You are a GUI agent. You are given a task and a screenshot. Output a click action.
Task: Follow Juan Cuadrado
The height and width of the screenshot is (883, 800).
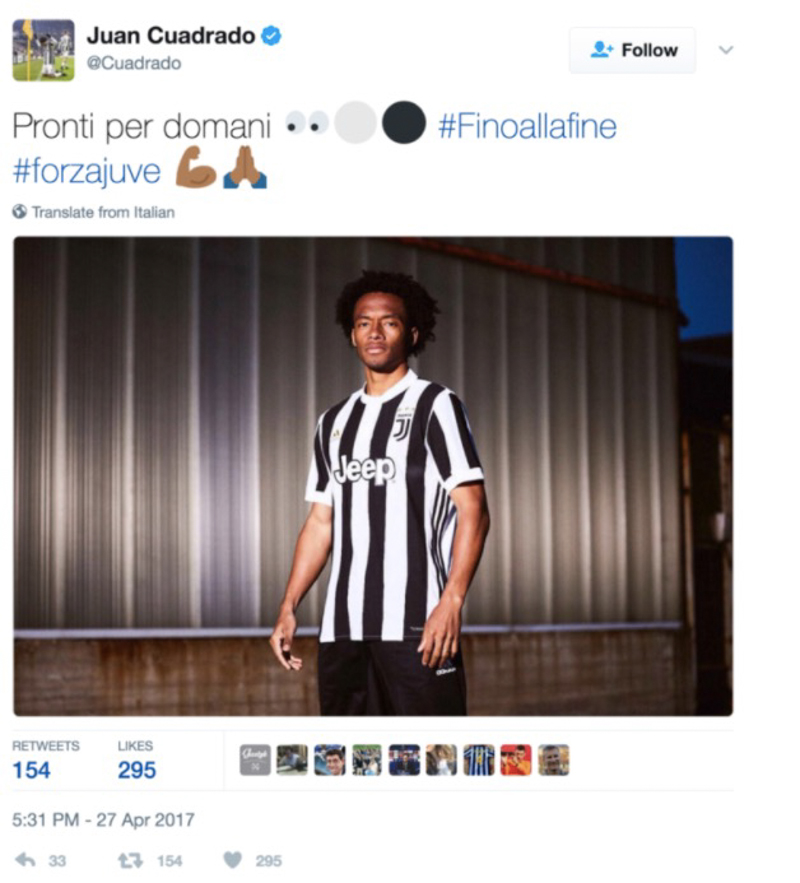click(x=632, y=50)
